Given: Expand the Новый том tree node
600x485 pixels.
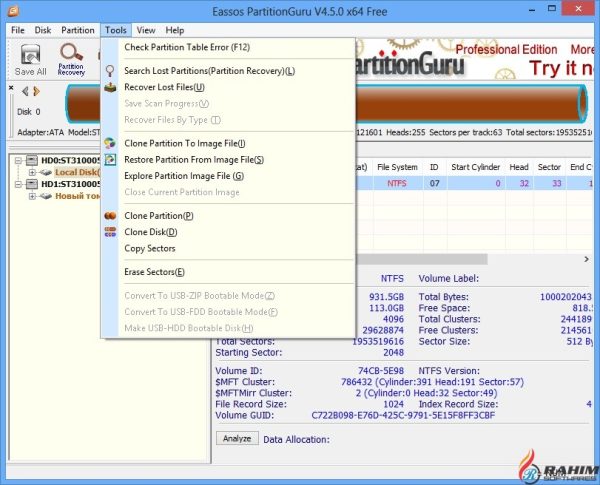Looking at the screenshot, I should point(32,196).
